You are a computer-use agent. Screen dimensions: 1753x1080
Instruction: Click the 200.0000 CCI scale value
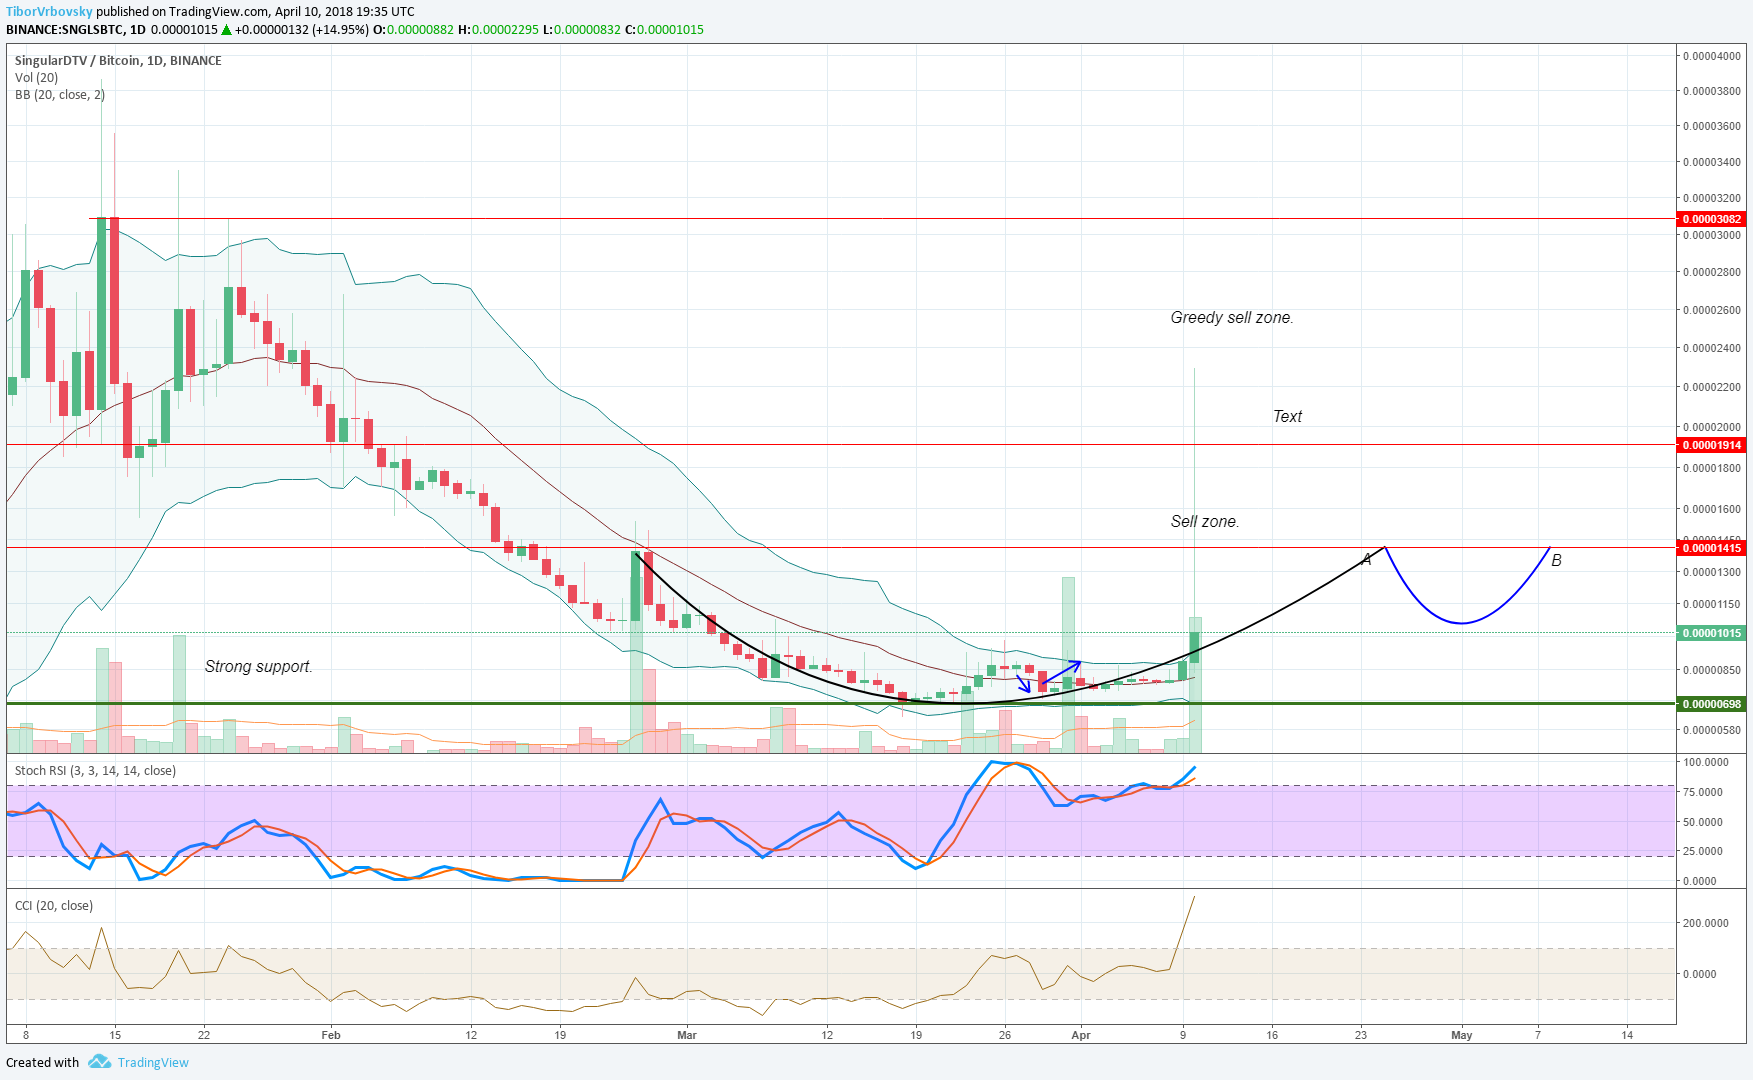1706,923
